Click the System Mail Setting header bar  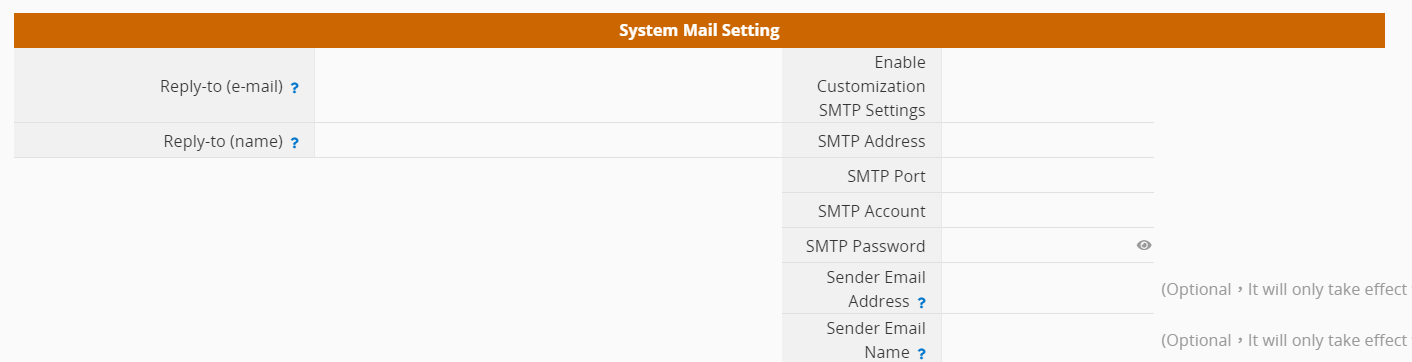click(699, 30)
